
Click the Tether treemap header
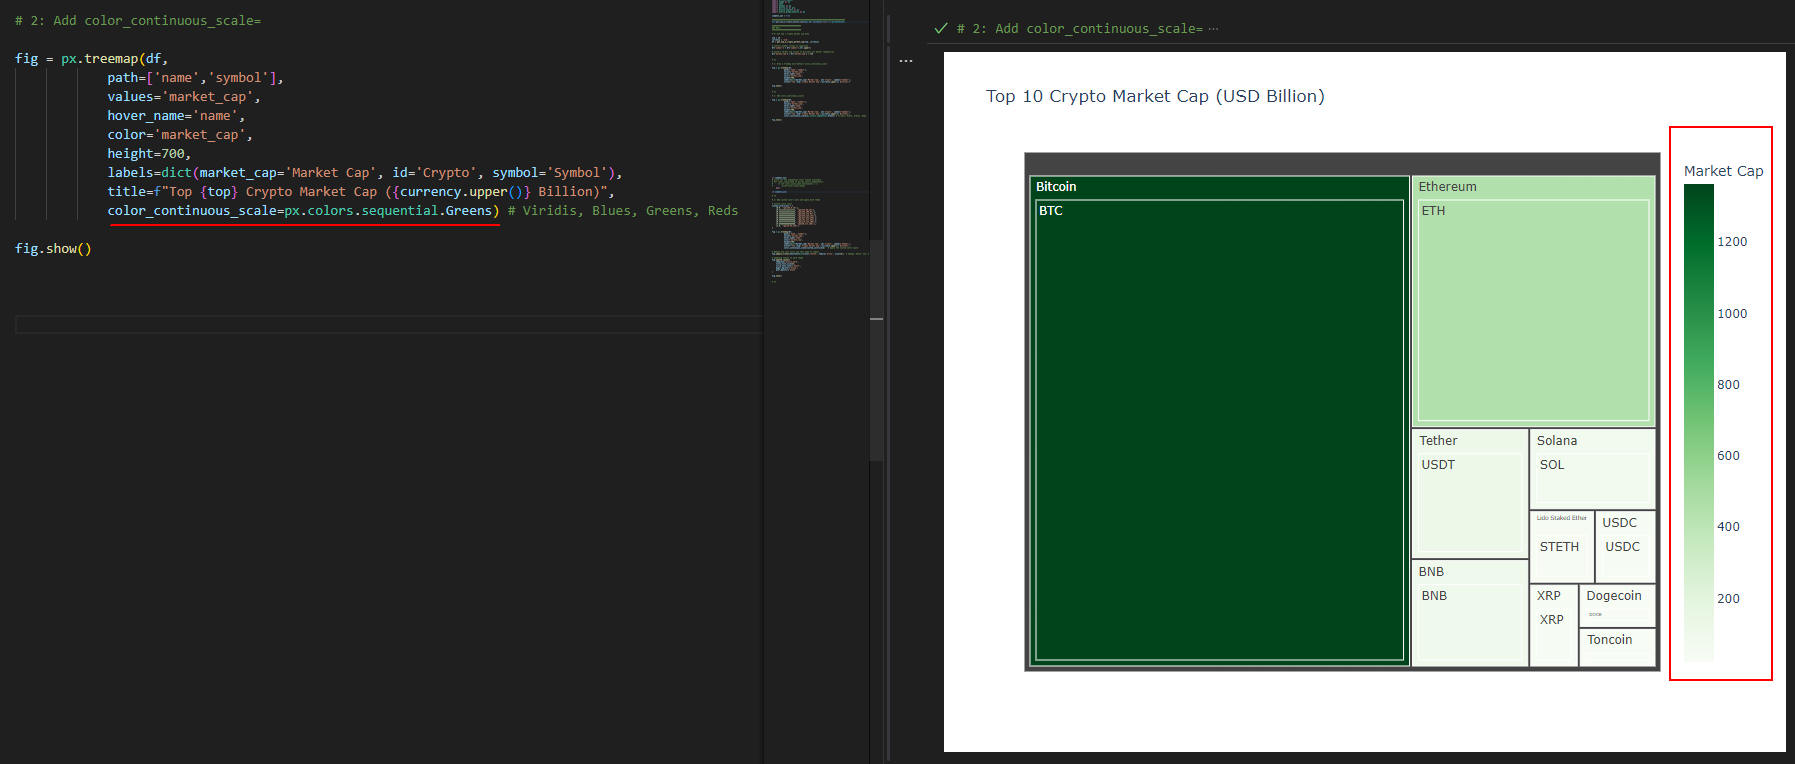(x=1469, y=441)
